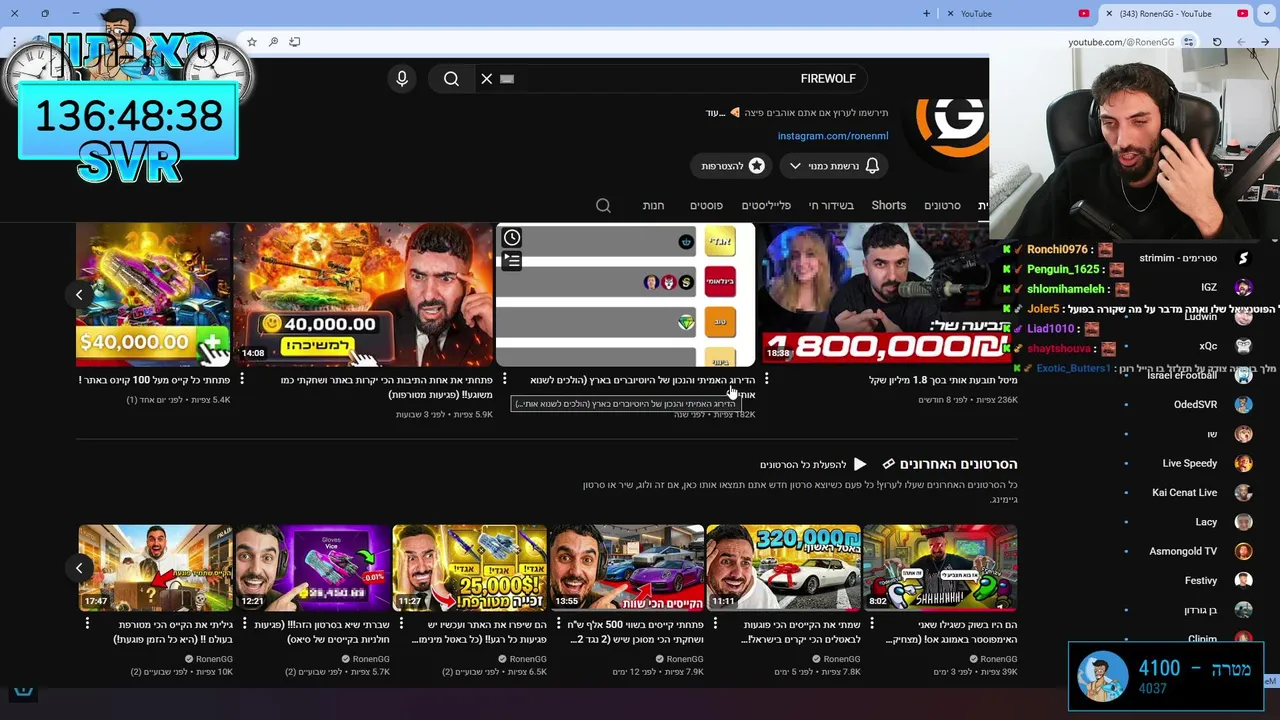Open the 18:38 video thumbnail with 1,800,000
The image size is (1280, 720).
888,295
